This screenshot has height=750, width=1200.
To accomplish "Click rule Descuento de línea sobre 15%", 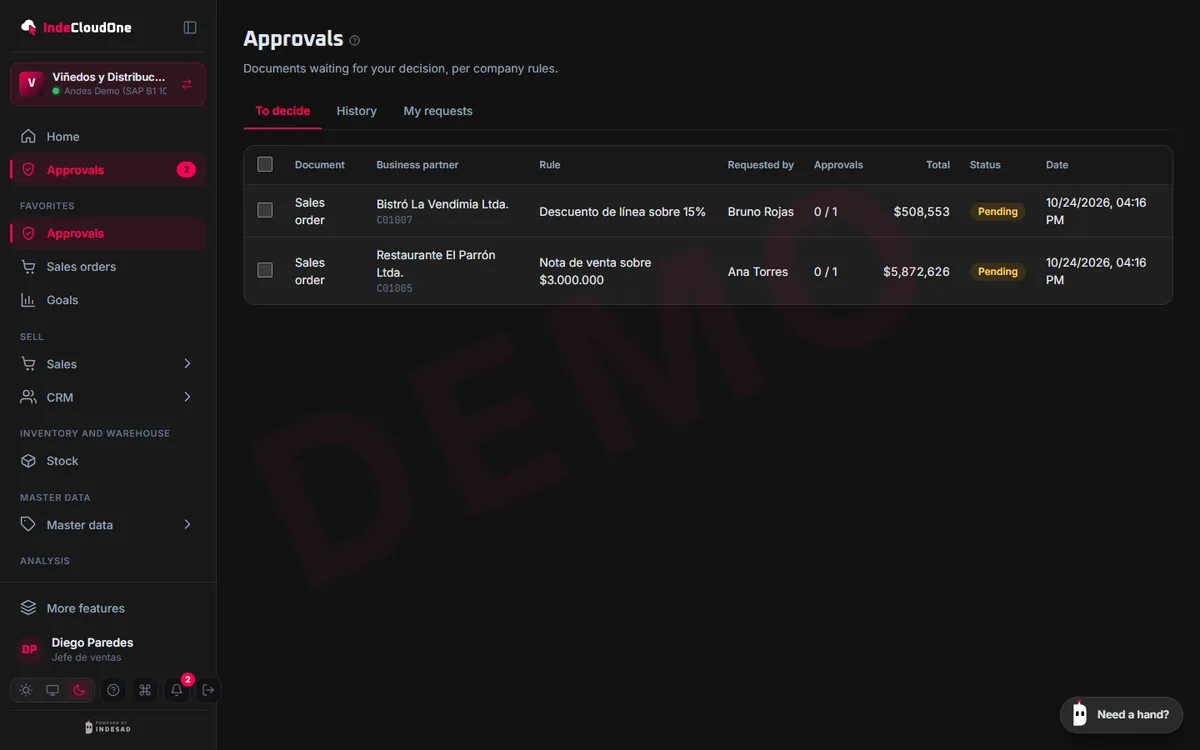I will (622, 212).
